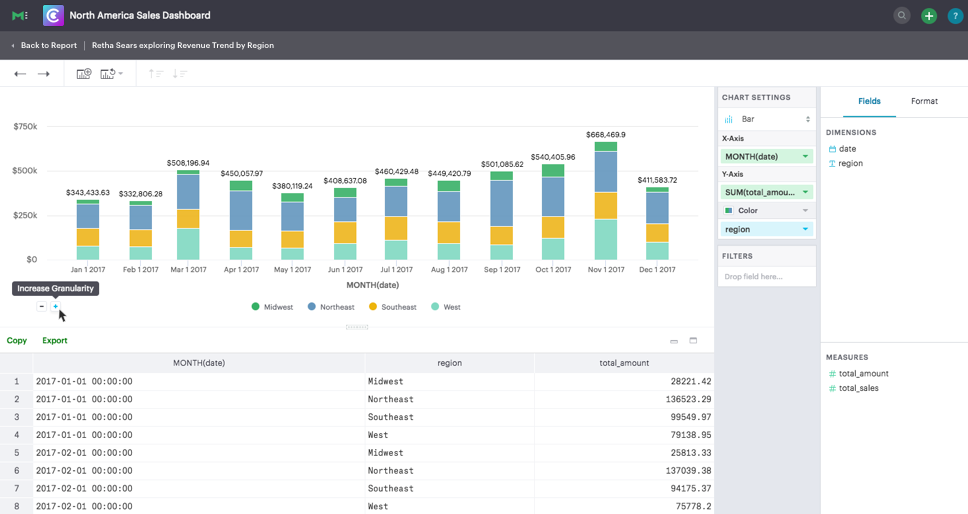This screenshot has width=968, height=514.
Task: Open the search magnifier icon
Action: (x=902, y=15)
